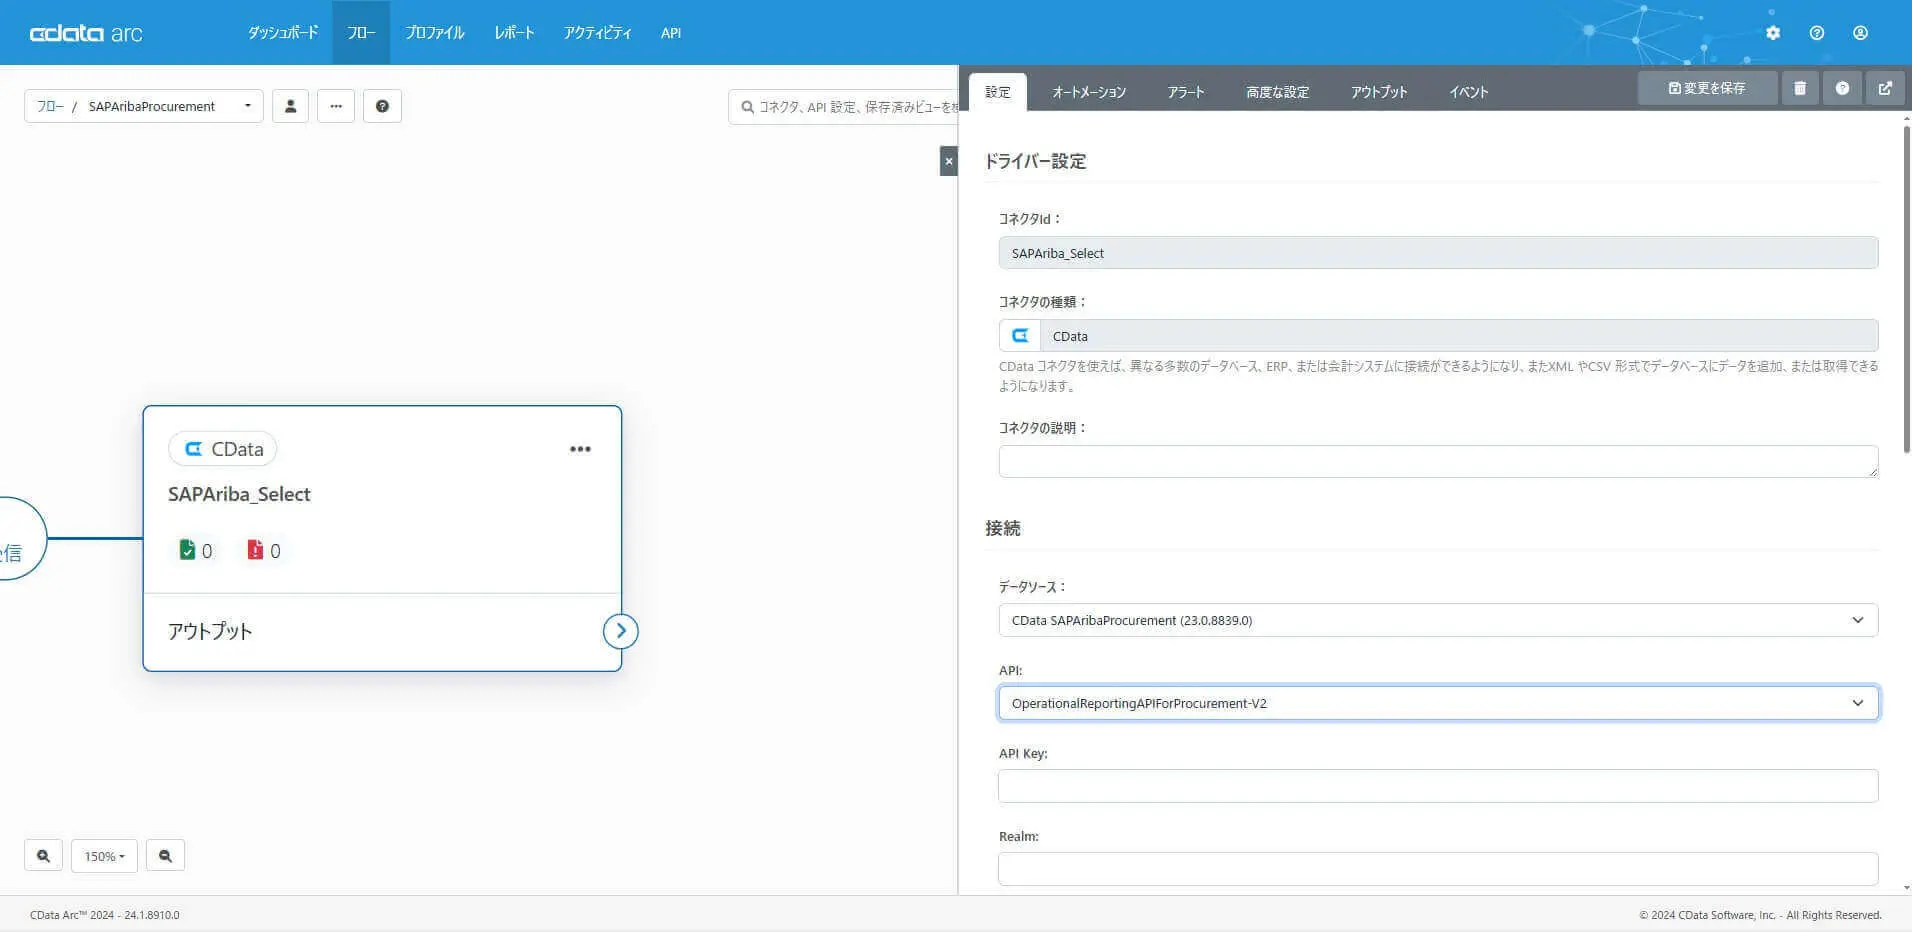Viewport: 1912px width, 932px height.
Task: Click the CData Arc logo
Action: [x=86, y=33]
